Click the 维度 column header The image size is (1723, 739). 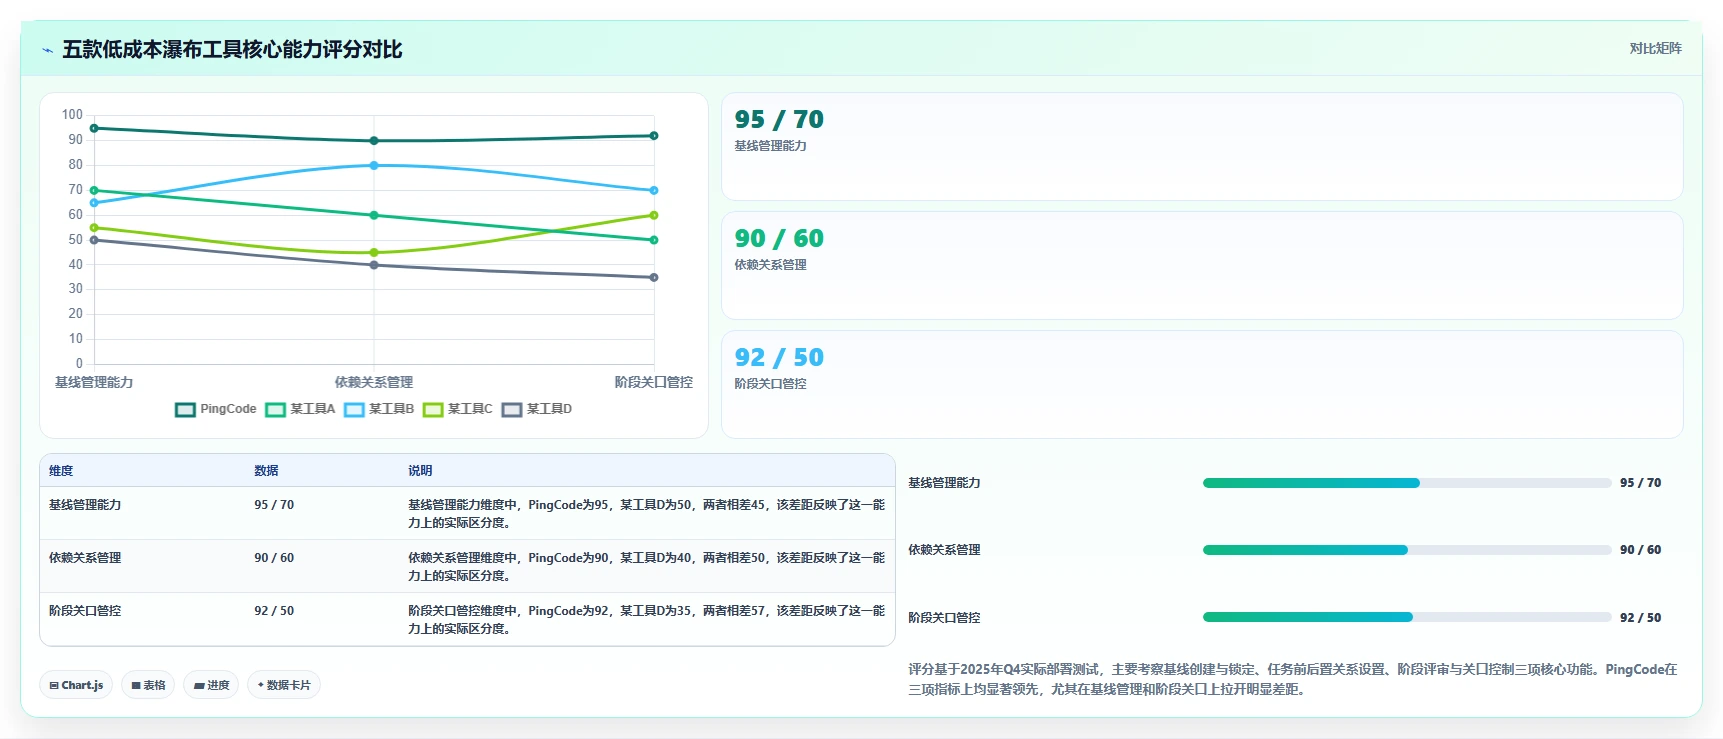coord(61,471)
